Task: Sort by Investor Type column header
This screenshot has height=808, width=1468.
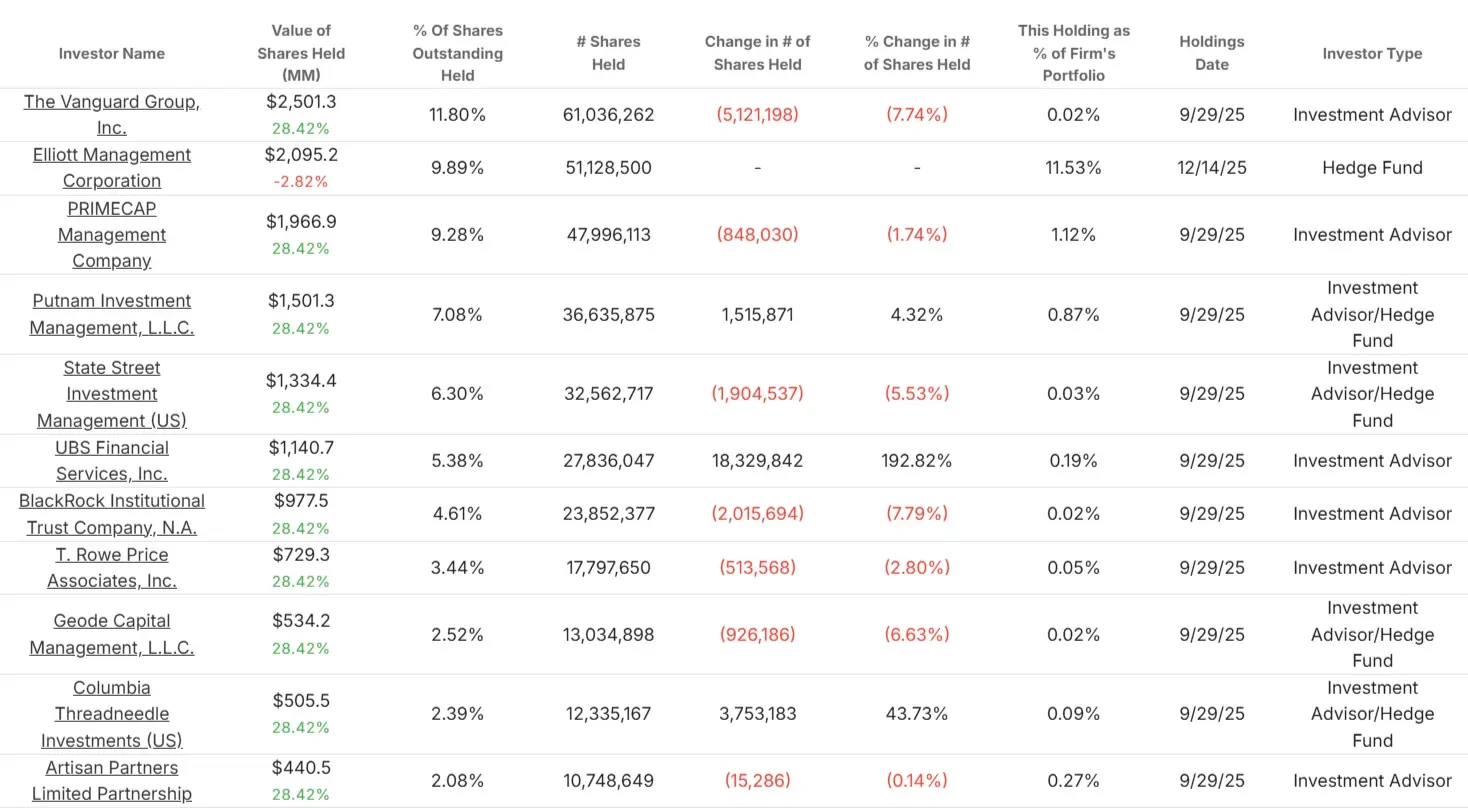Action: (x=1372, y=53)
